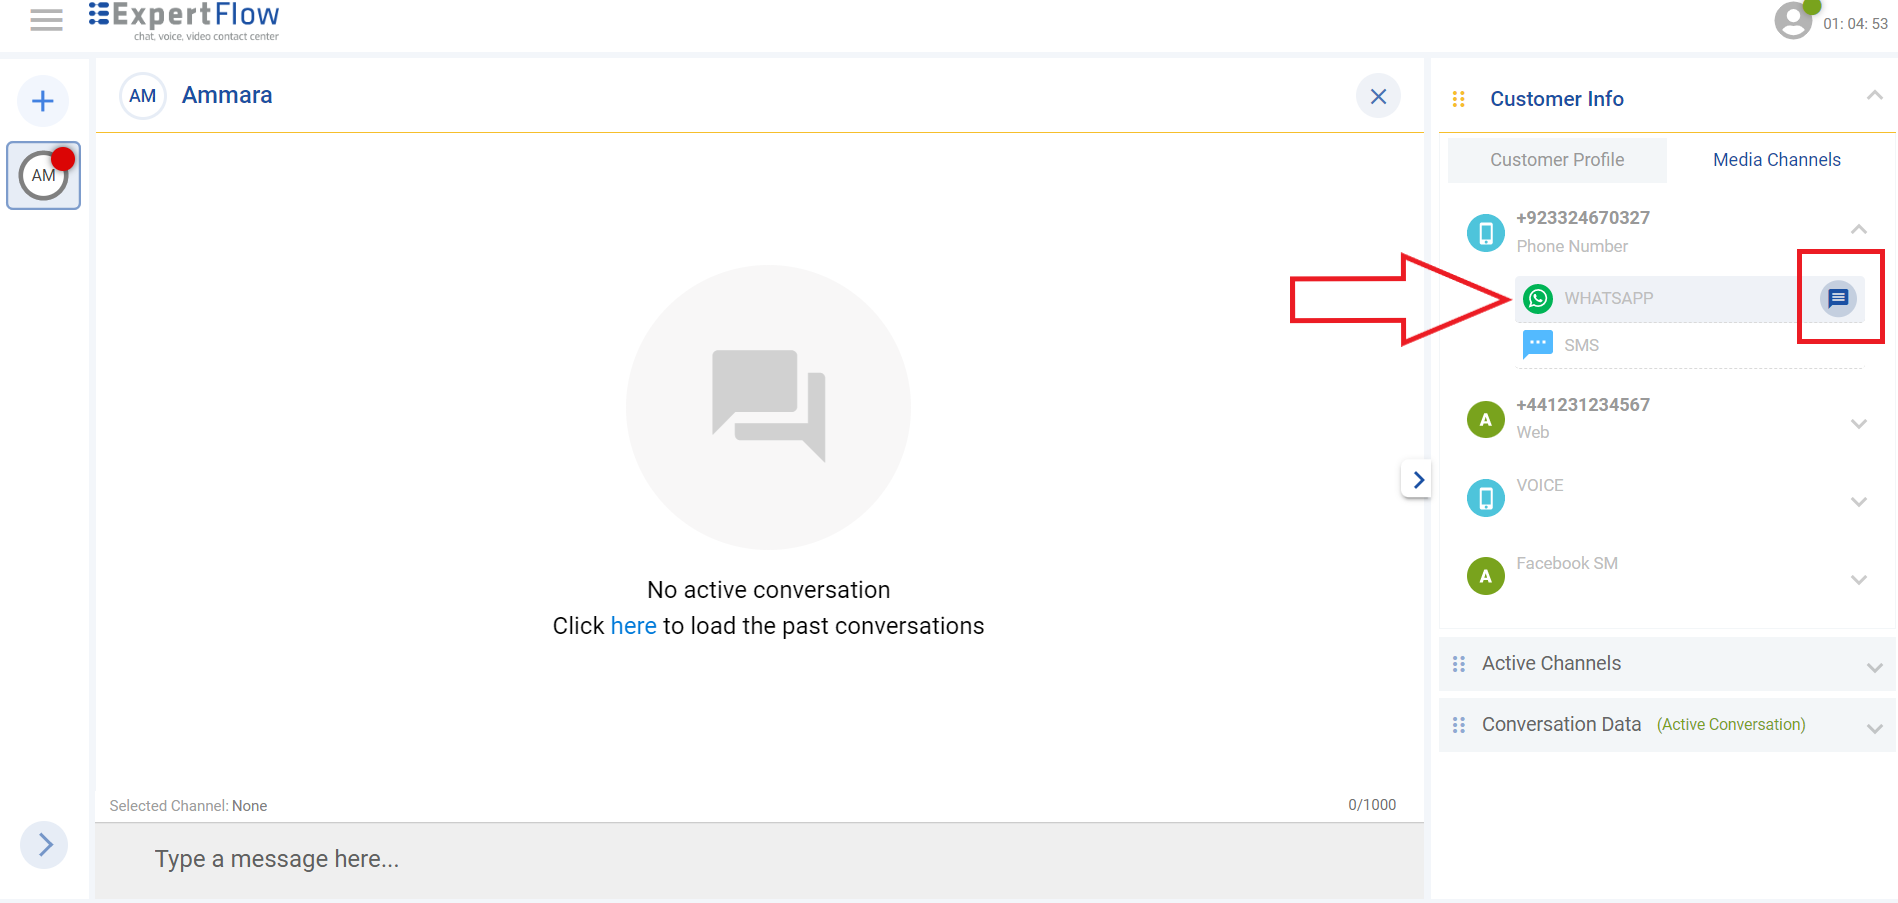1898x903 pixels.
Task: Select the WHATSAPP channel icon
Action: click(1538, 298)
